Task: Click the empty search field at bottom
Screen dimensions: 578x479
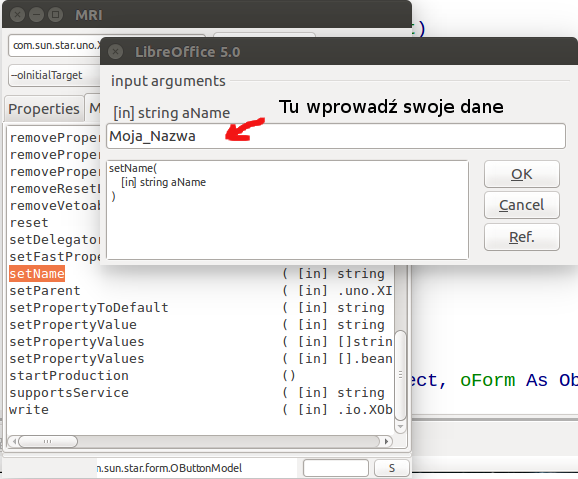Action: [x=336, y=468]
